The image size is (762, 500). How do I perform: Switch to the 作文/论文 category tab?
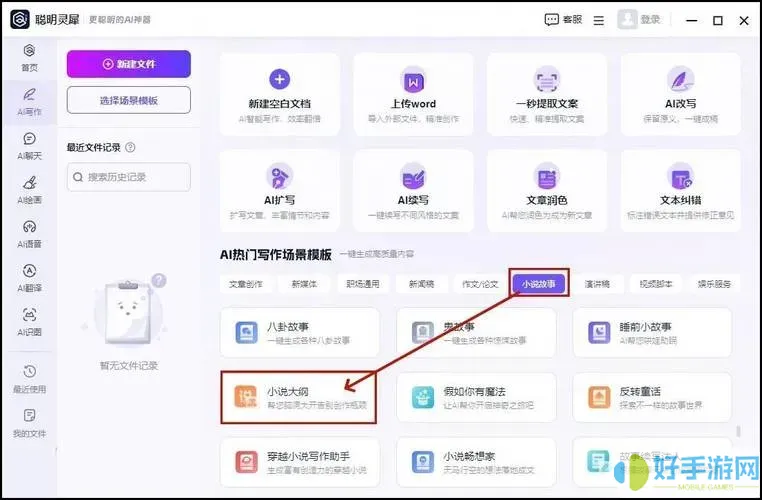pos(480,284)
